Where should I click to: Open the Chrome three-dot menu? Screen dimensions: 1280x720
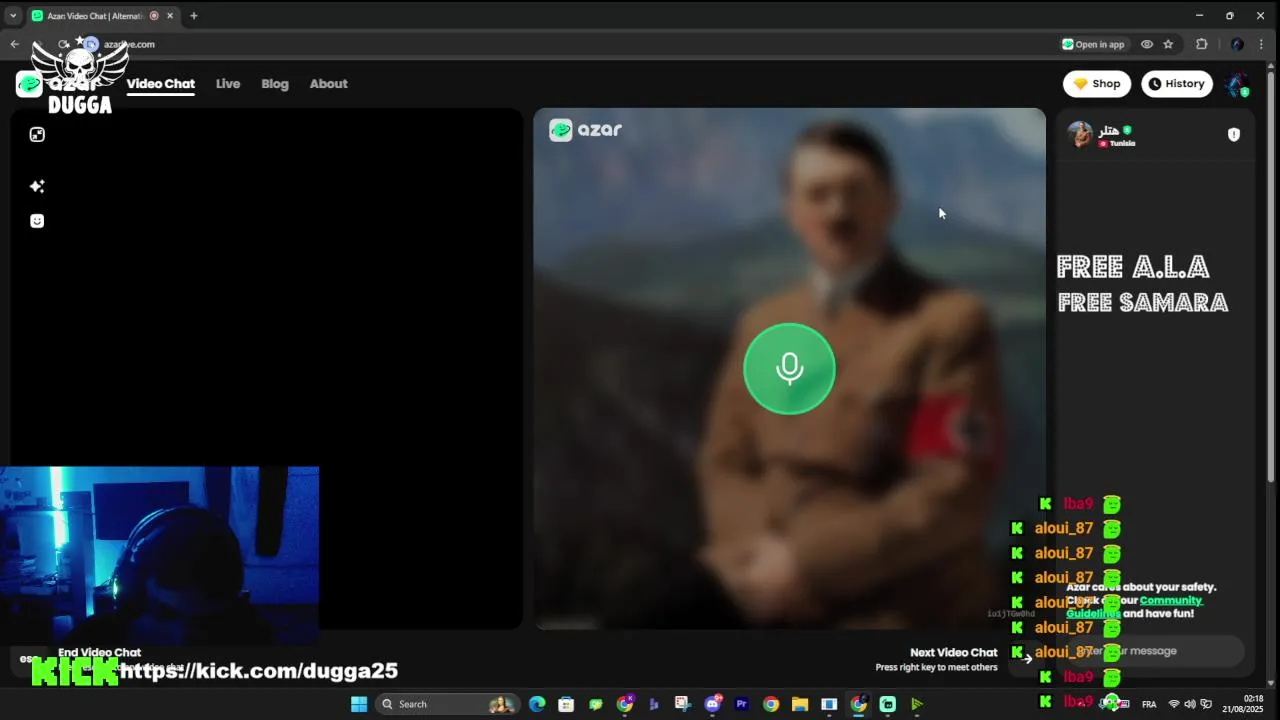[1263, 44]
